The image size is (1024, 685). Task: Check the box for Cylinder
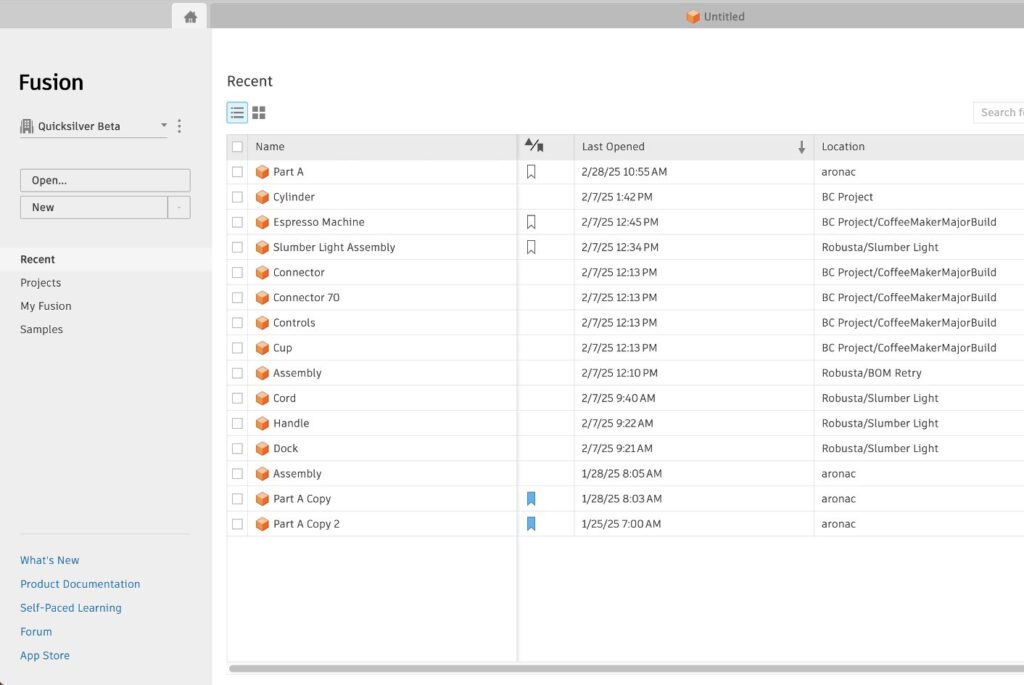tap(237, 197)
